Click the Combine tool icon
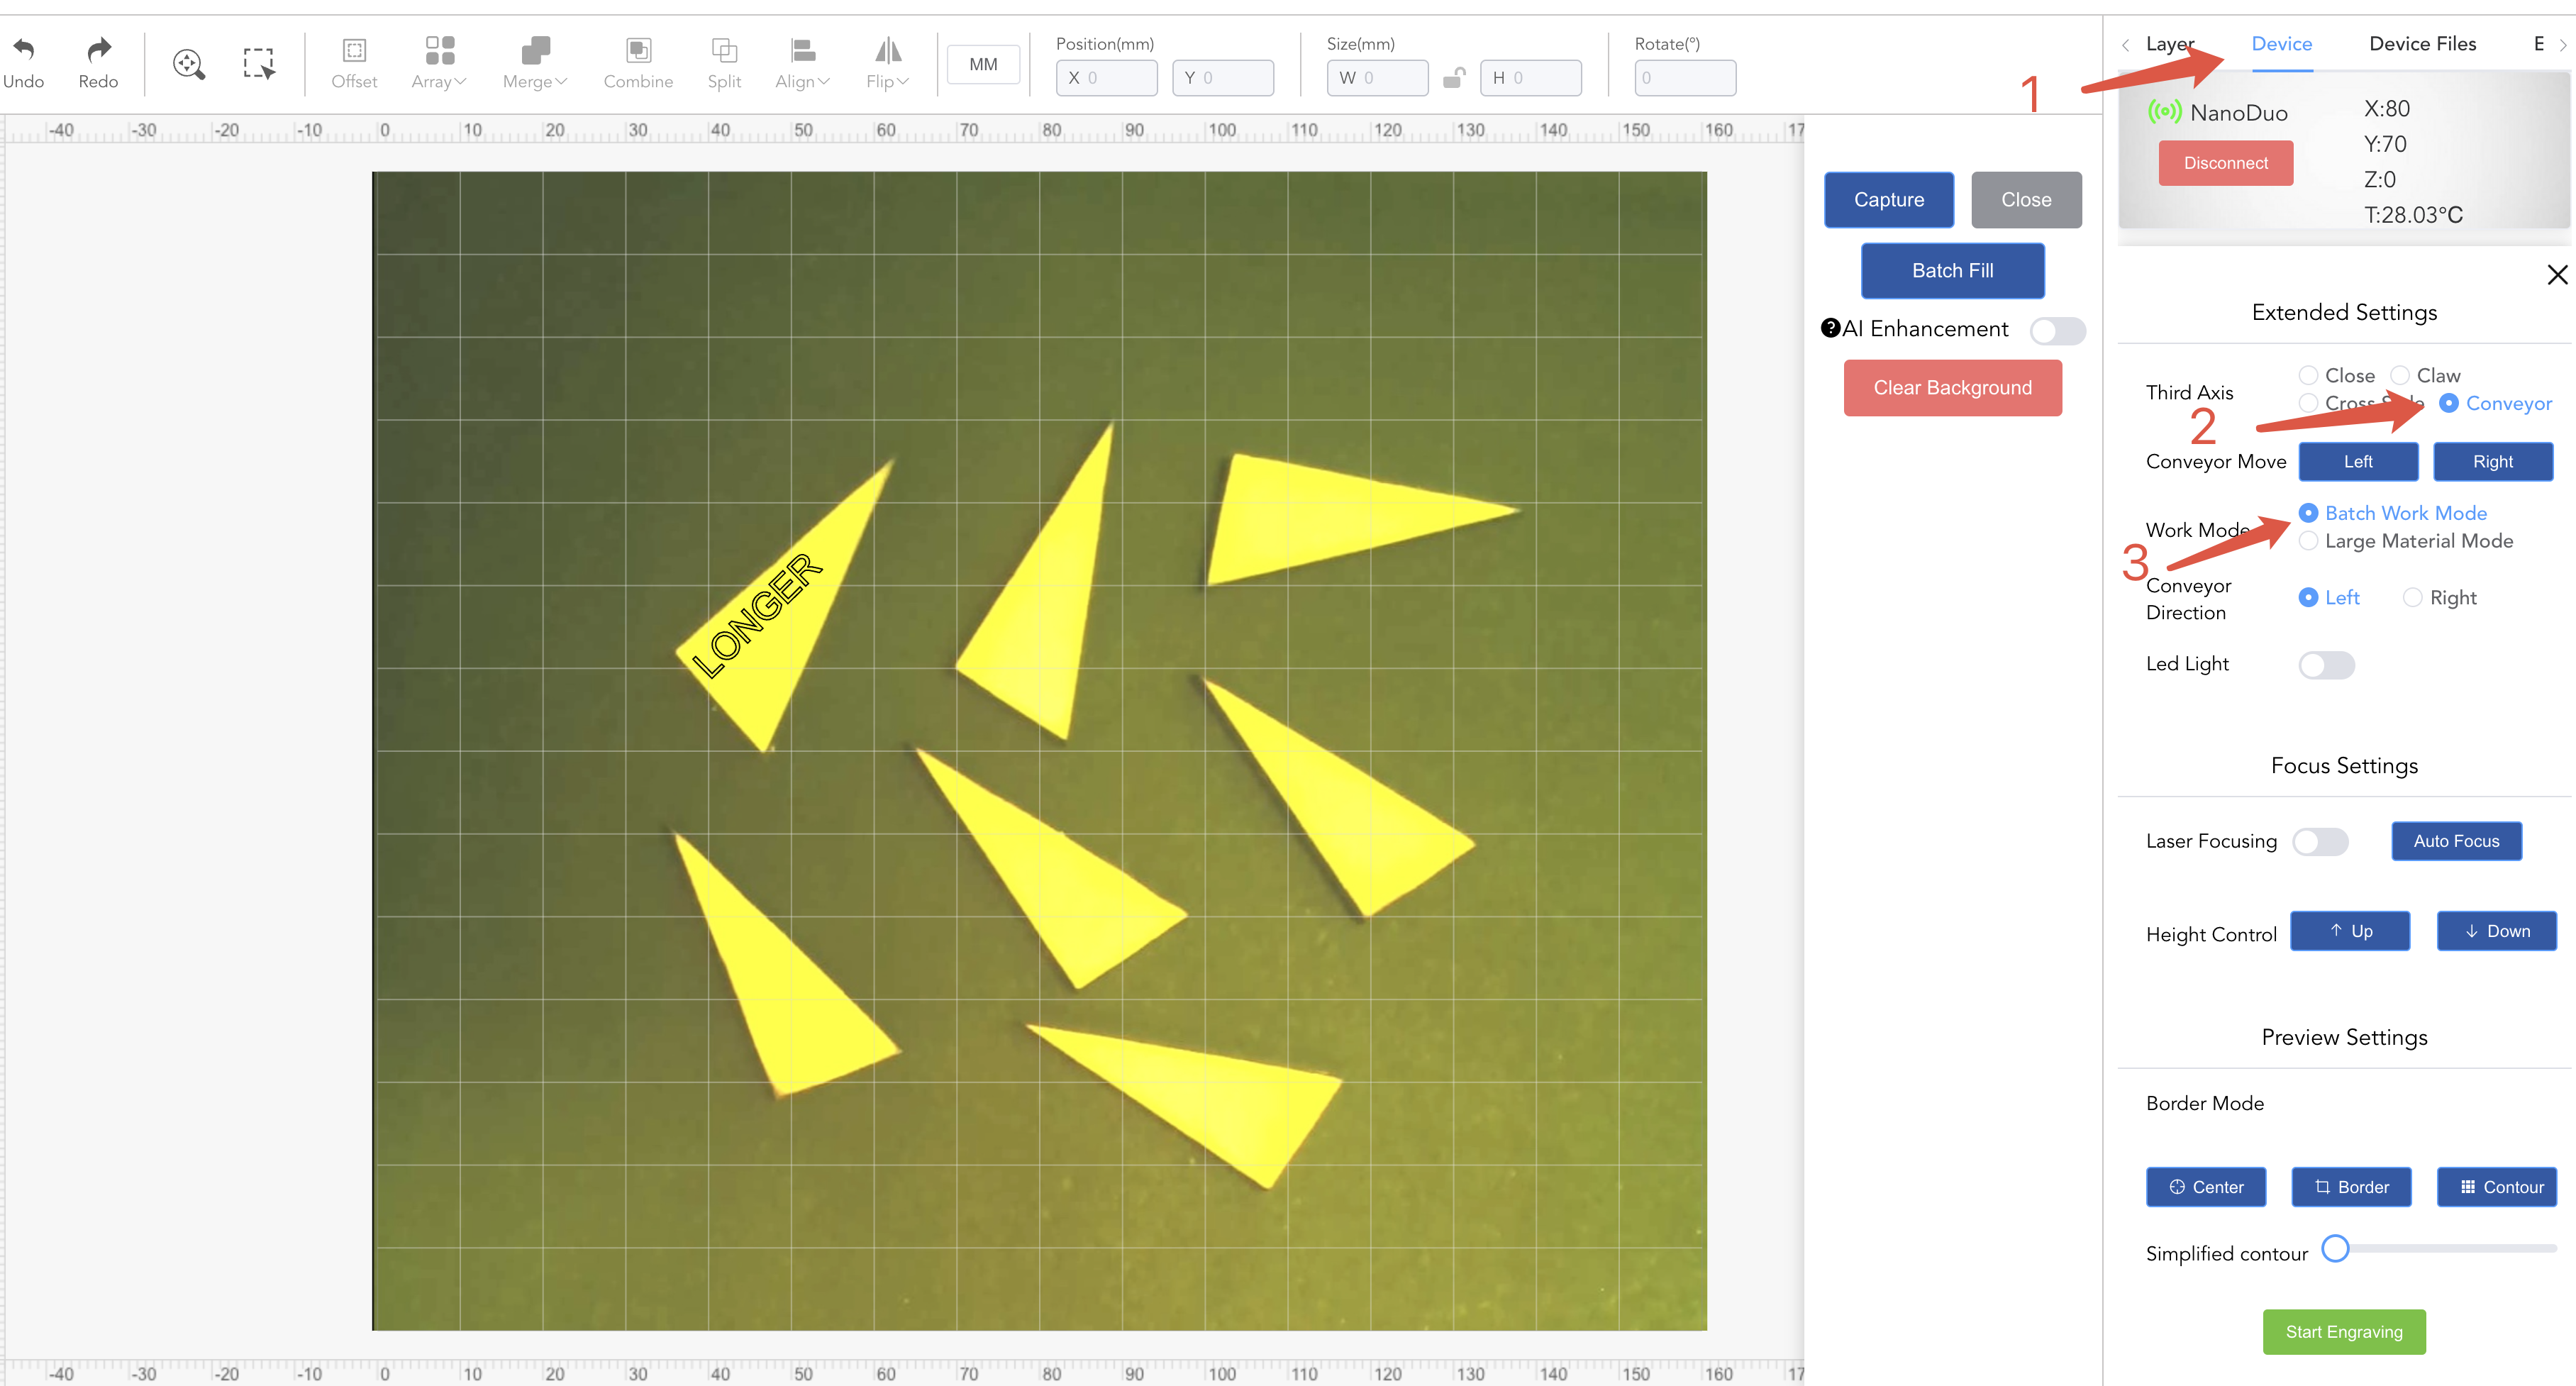The height and width of the screenshot is (1386, 2576). click(638, 51)
